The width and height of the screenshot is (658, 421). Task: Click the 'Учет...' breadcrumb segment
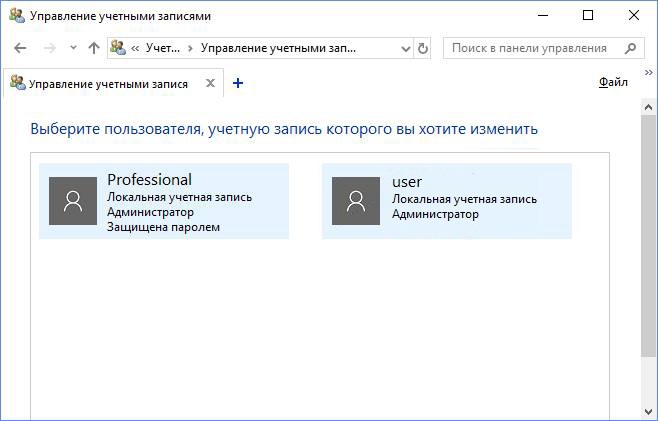pos(163,48)
